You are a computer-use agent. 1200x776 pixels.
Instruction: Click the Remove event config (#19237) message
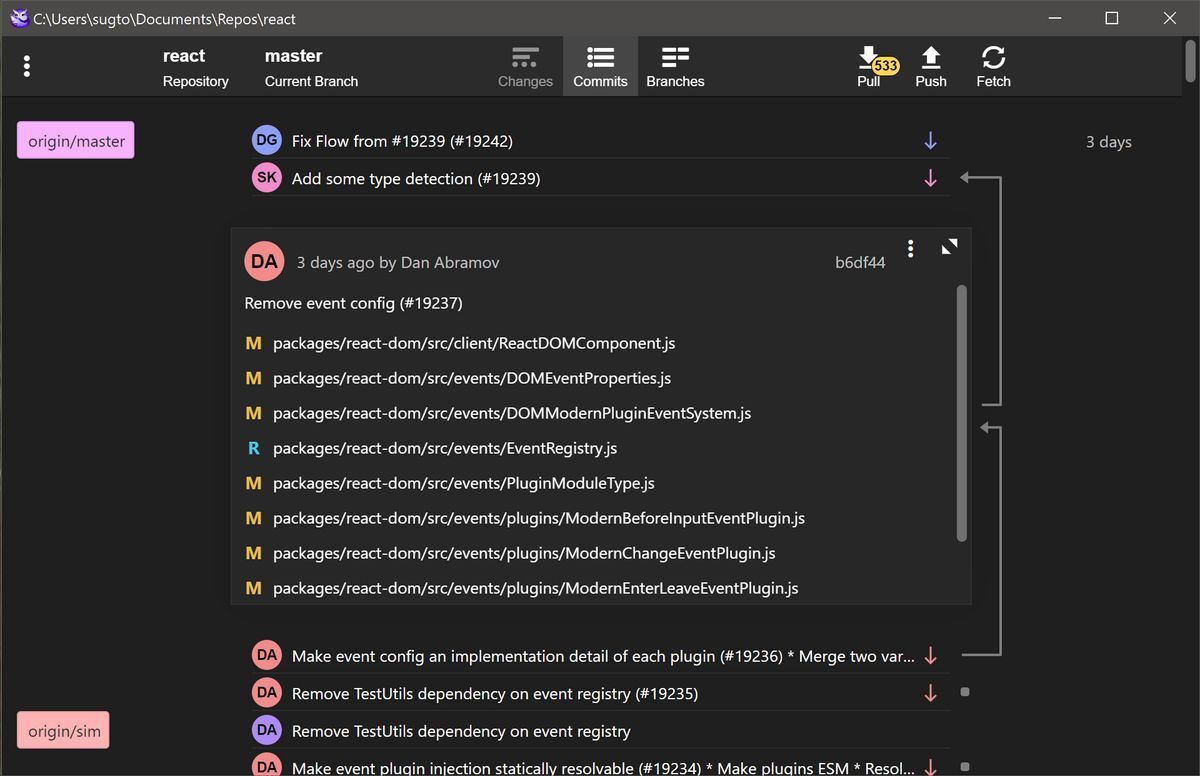tap(353, 303)
